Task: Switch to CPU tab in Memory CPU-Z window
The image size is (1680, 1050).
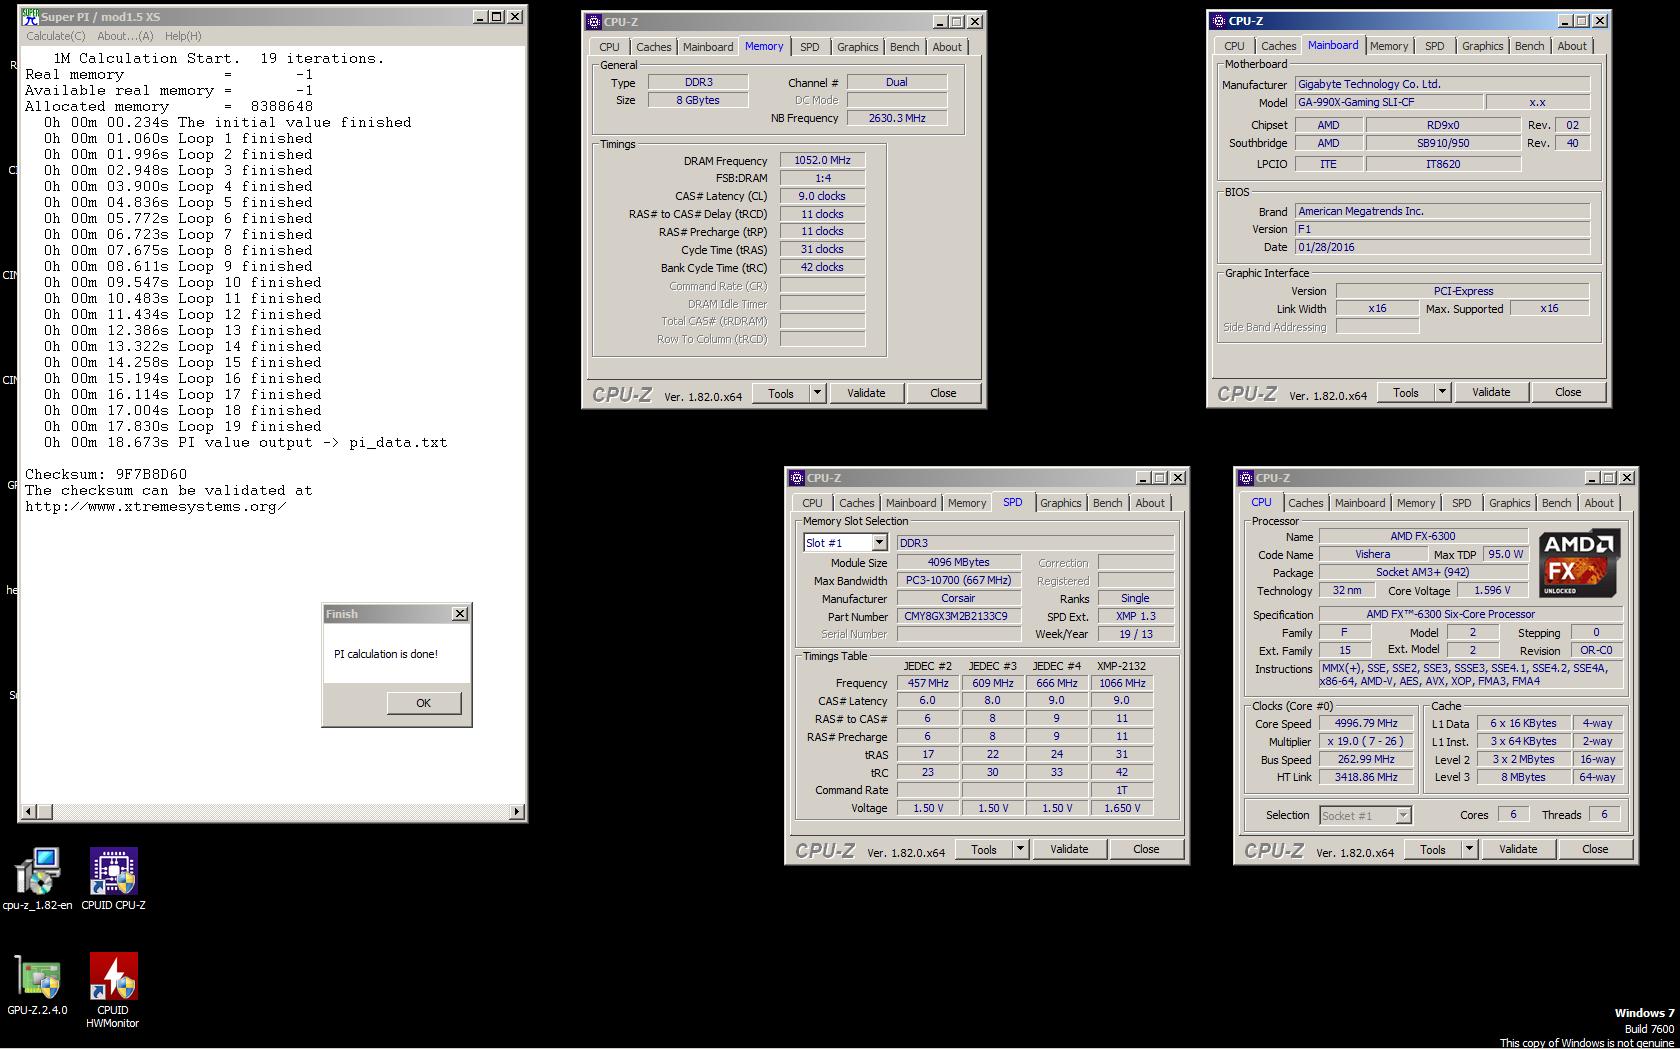Action: [609, 47]
